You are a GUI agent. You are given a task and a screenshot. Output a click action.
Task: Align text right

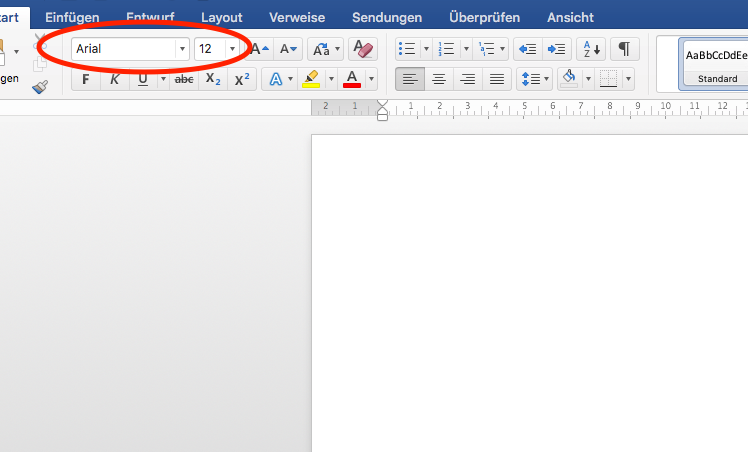(468, 79)
